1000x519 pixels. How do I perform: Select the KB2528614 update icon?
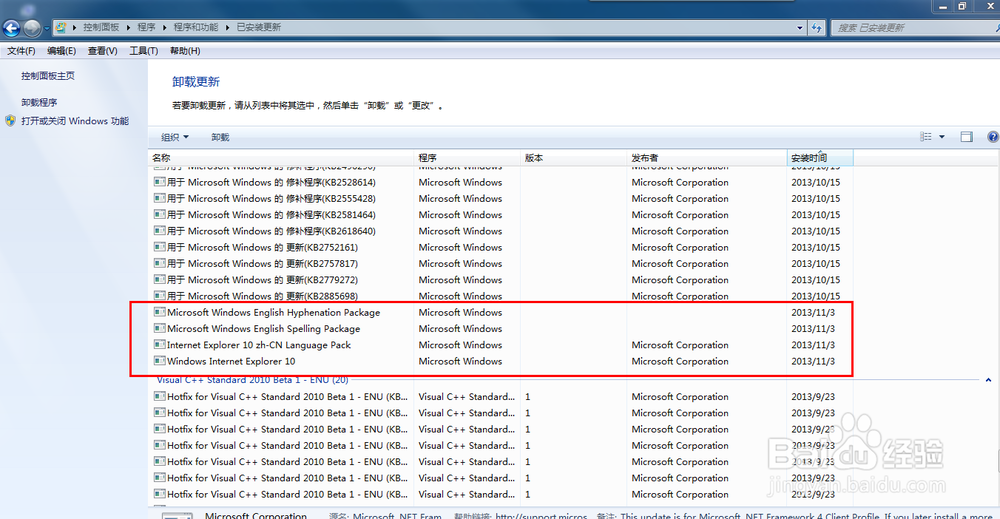[159, 182]
